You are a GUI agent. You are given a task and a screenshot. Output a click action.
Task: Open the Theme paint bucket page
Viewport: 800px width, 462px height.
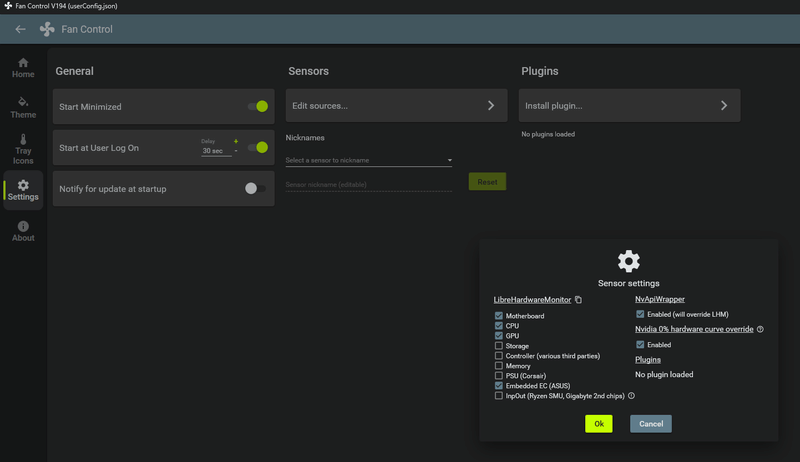(x=23, y=107)
